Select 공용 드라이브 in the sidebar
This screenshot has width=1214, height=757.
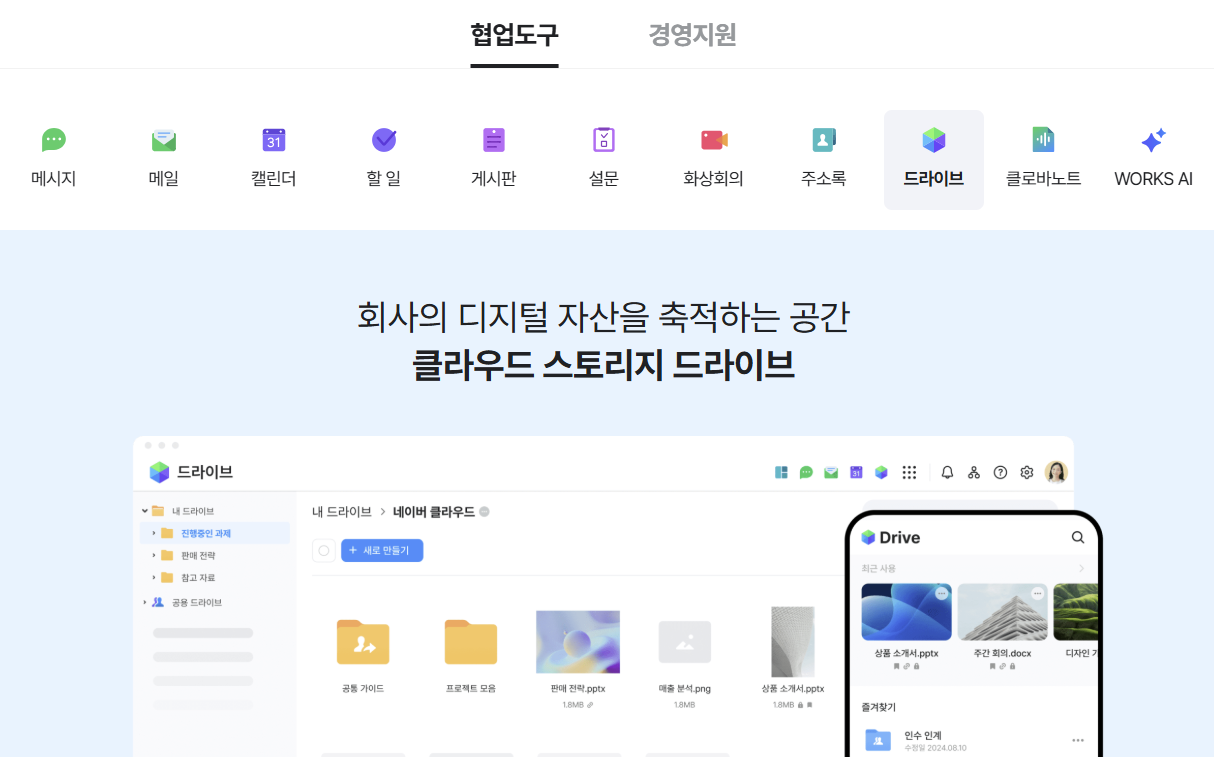pos(197,602)
